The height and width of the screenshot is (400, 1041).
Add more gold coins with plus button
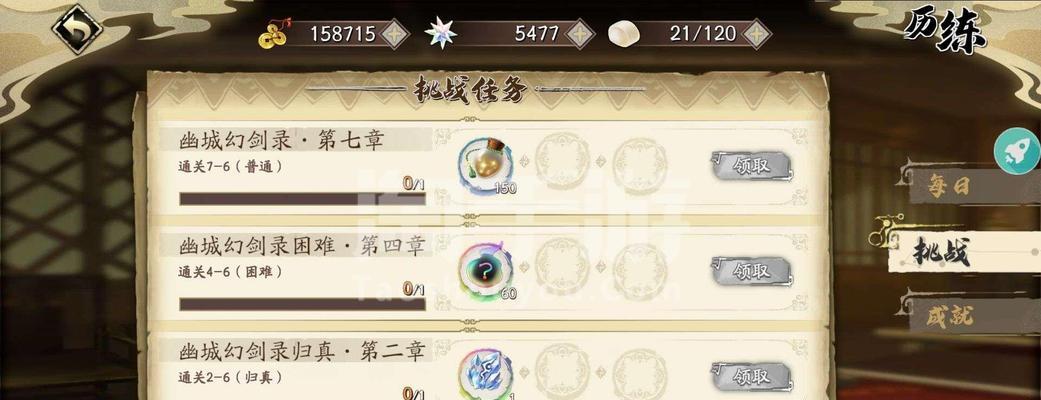394,33
